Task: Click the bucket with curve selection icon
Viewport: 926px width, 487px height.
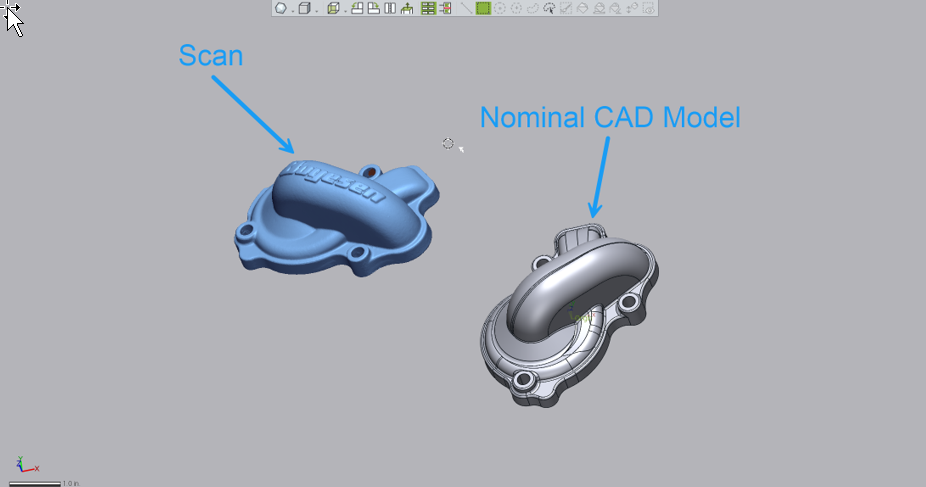Action: tap(615, 8)
